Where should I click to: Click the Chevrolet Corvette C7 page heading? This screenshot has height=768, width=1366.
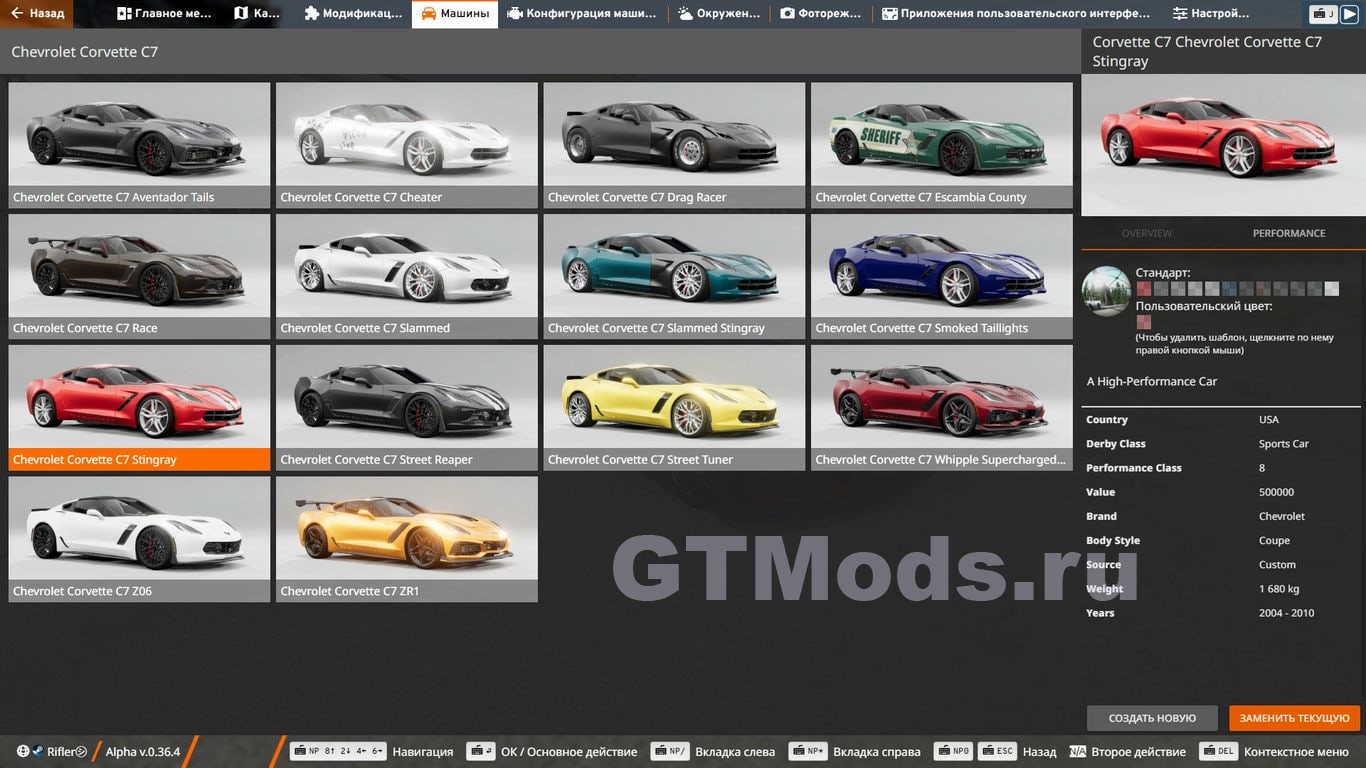coord(85,52)
